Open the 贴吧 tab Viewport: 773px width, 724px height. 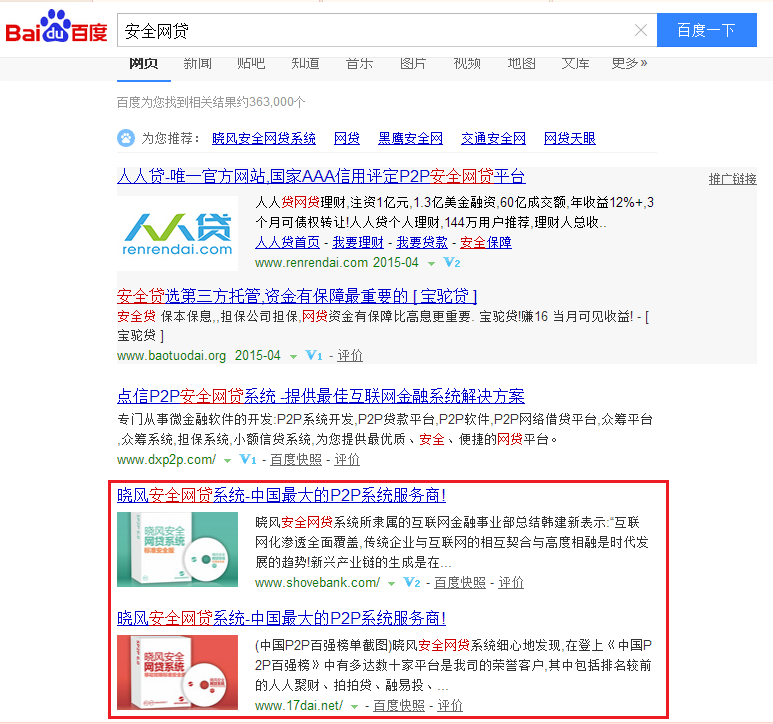pyautogui.click(x=251, y=63)
